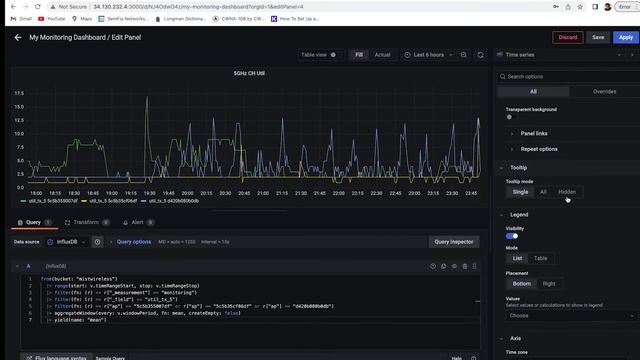Set tooltip mode to All
The height and width of the screenshot is (360, 640).
tap(543, 192)
